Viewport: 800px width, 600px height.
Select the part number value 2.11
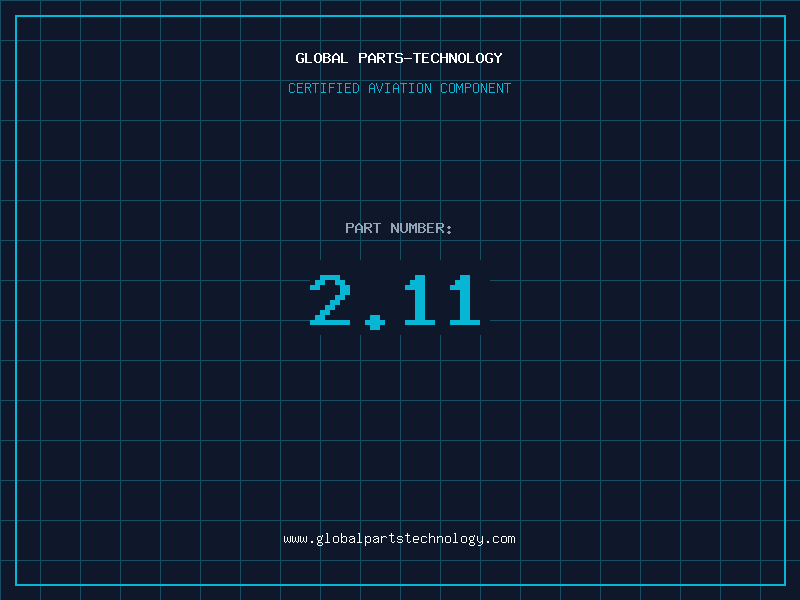pos(395,302)
